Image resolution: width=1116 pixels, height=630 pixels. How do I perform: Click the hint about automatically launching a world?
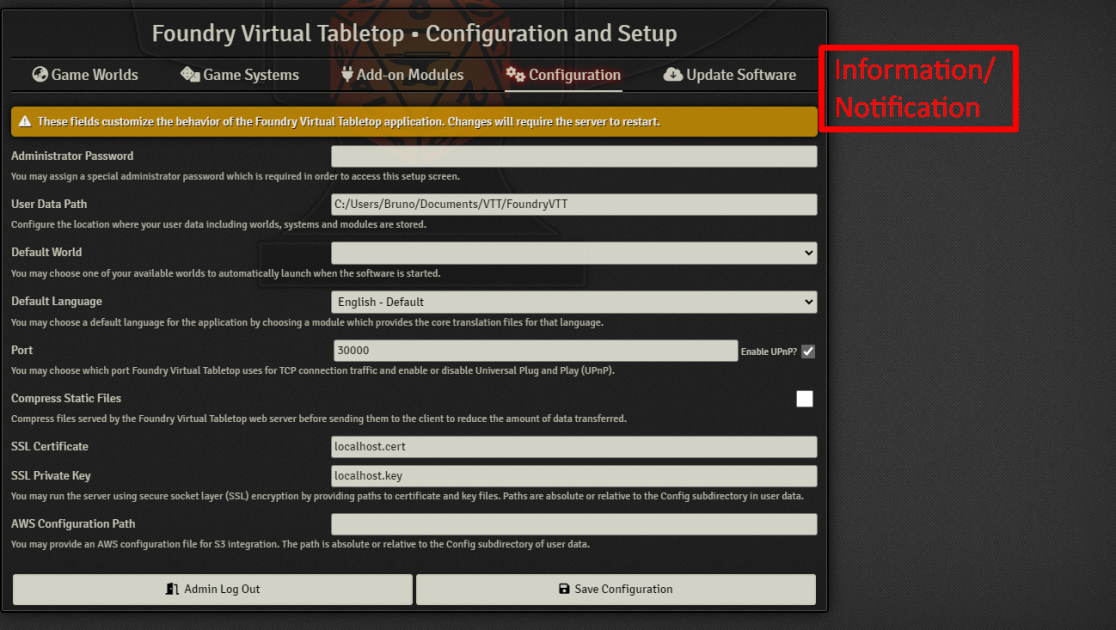[x=226, y=273]
